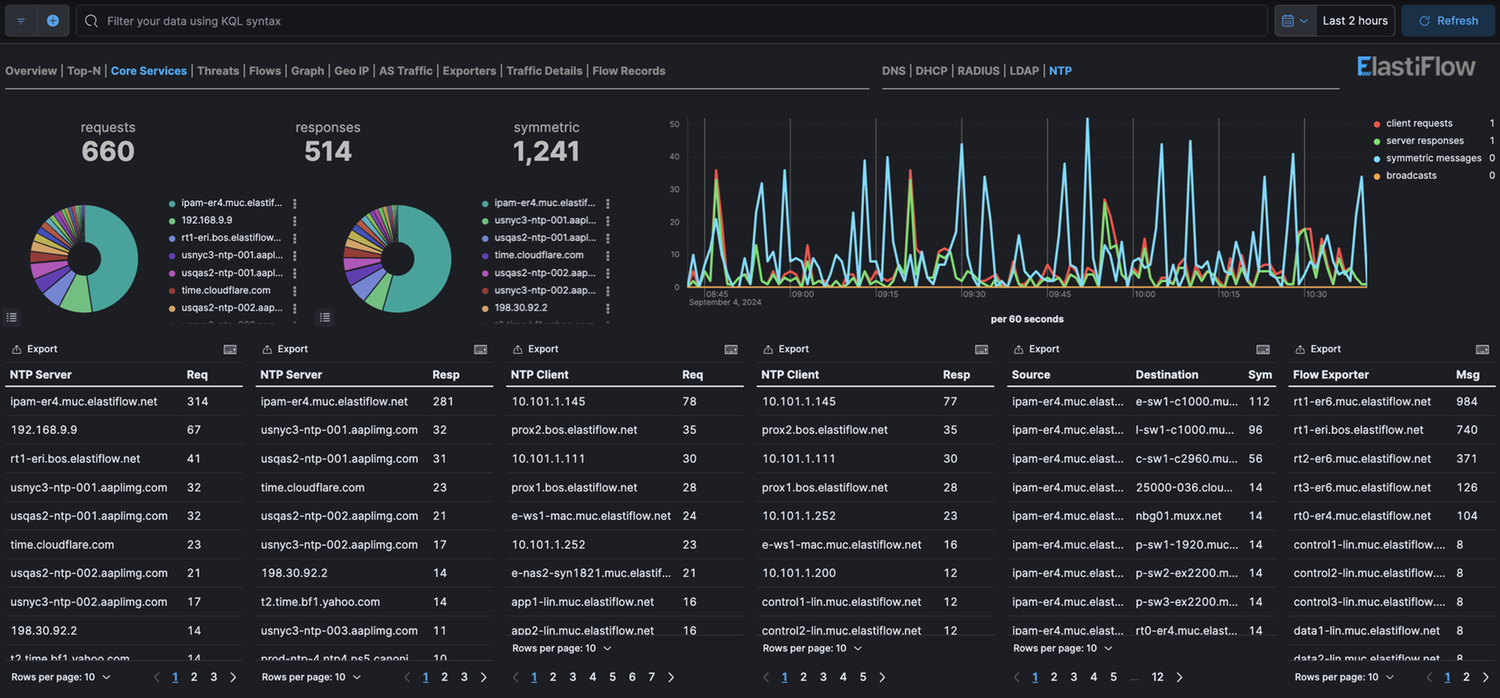Open the filter options icon beside the KQL bar
Viewport: 1500px width, 698px height.
pyautogui.click(x=20, y=20)
